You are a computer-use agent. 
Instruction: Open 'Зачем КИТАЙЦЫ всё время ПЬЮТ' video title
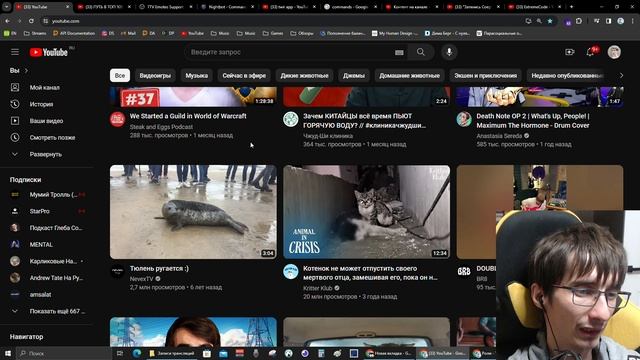(x=364, y=121)
